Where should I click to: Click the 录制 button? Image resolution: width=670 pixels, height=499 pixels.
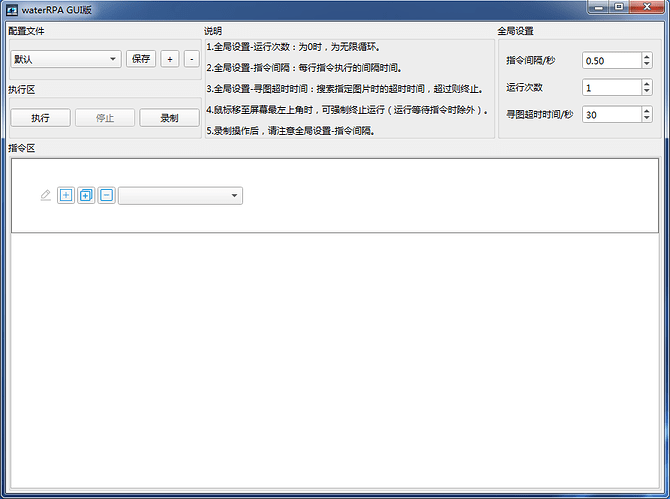pyautogui.click(x=169, y=118)
